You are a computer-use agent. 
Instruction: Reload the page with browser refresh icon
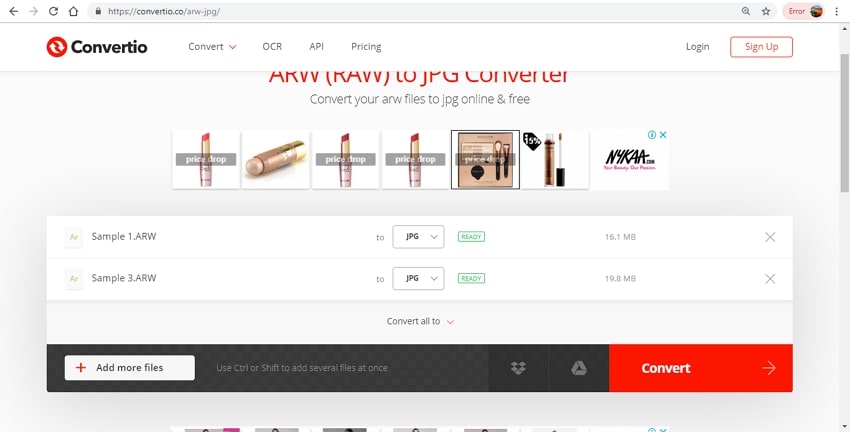click(51, 11)
